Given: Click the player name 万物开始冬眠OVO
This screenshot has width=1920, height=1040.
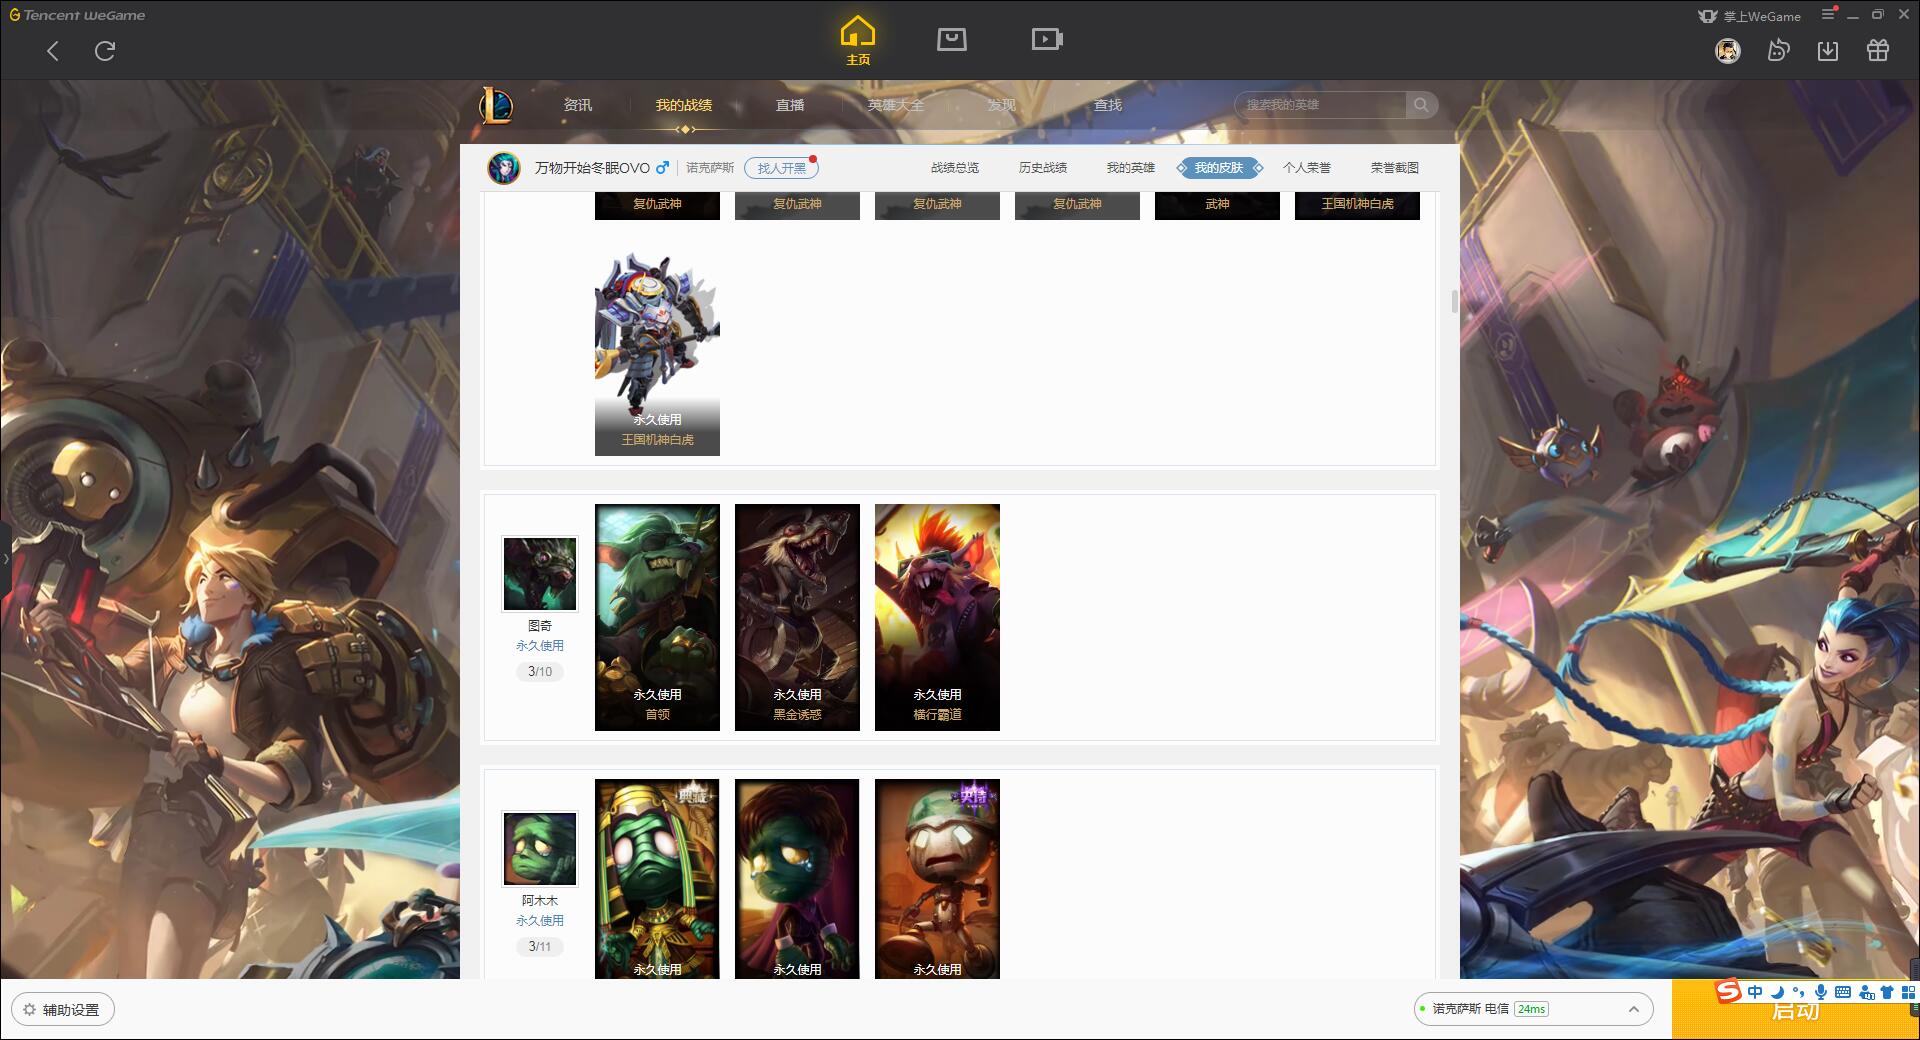Looking at the screenshot, I should (x=592, y=168).
